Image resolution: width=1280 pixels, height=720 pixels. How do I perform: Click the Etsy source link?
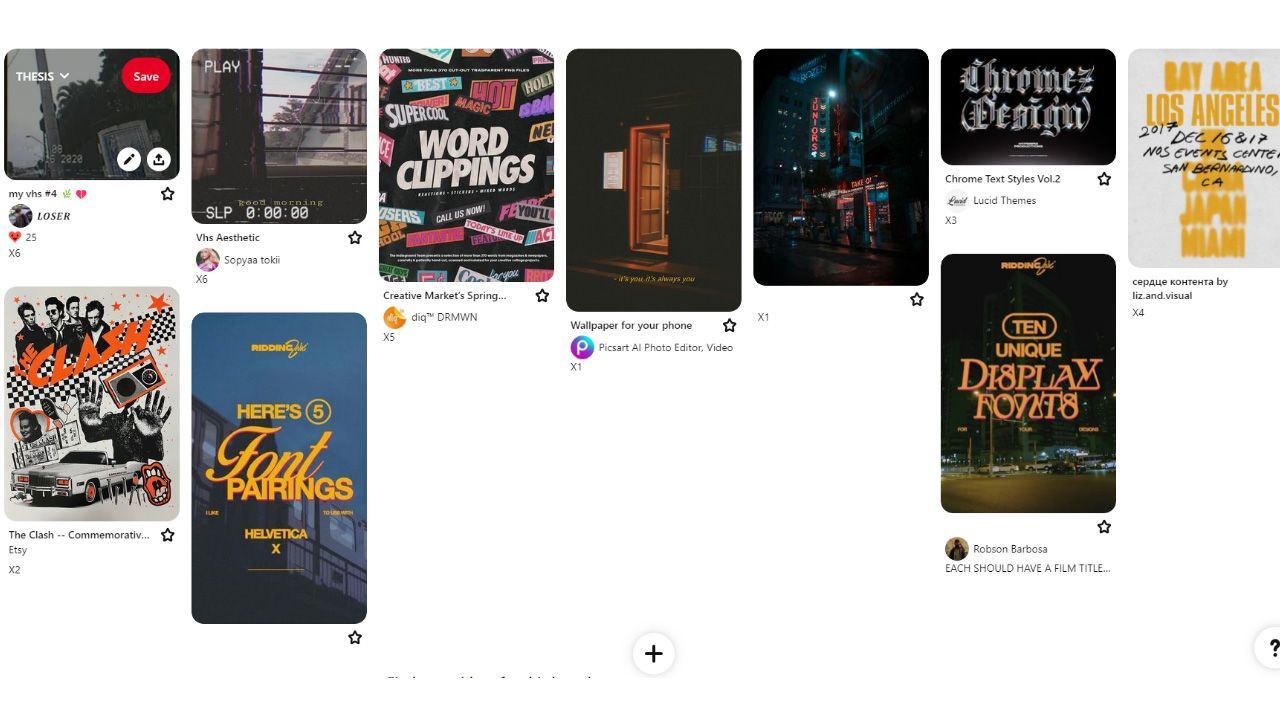coord(18,550)
